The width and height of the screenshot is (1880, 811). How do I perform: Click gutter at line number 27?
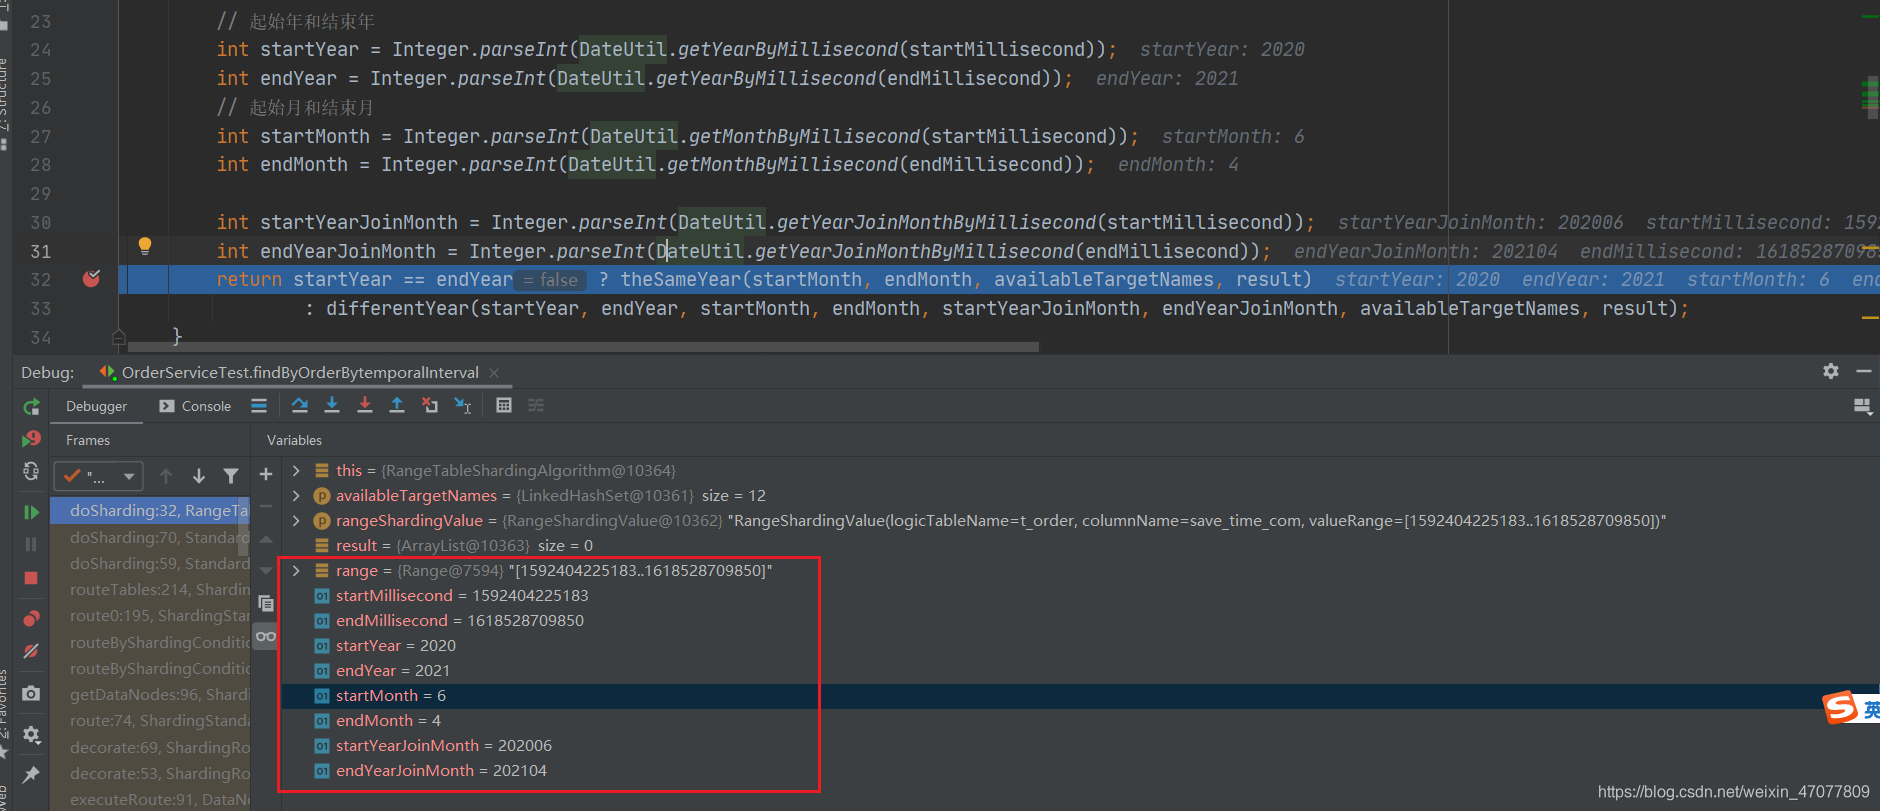click(40, 136)
